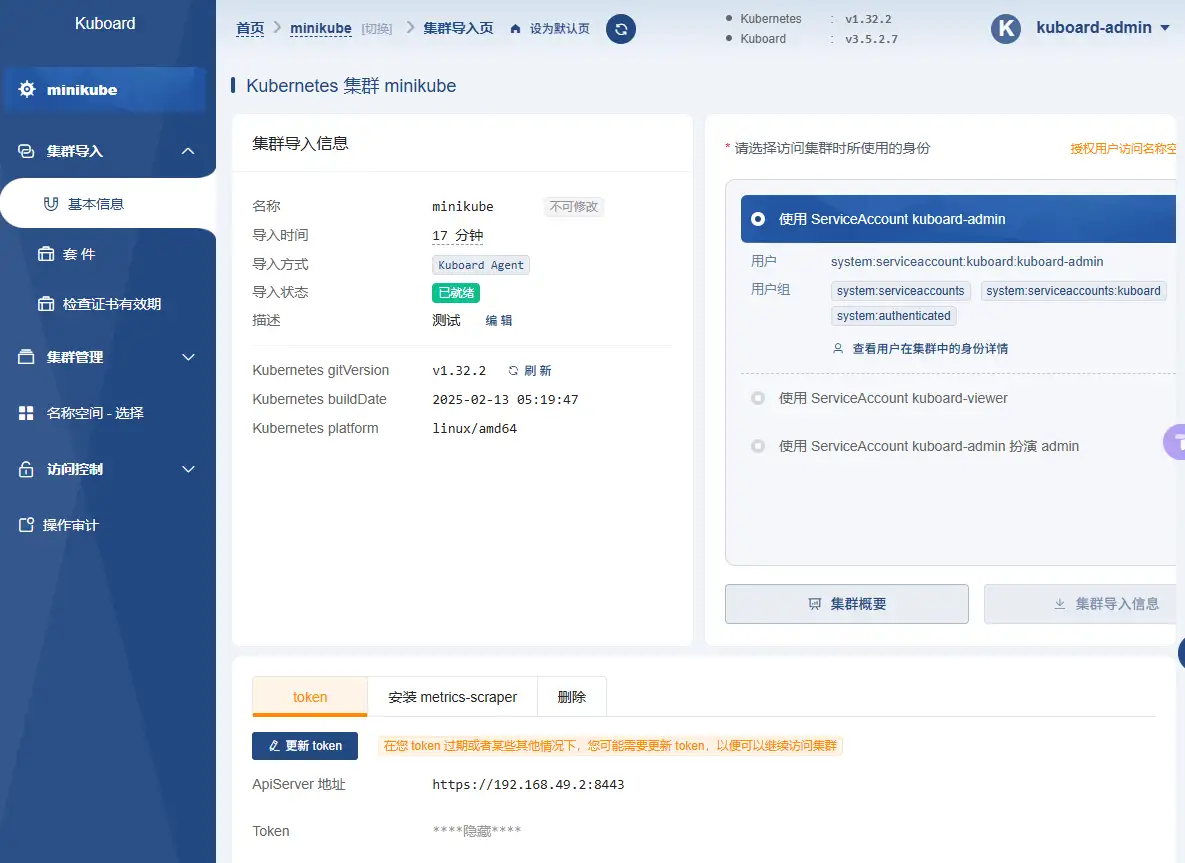
Task: Click the 访问控制 lock icon
Action: [x=26, y=469]
